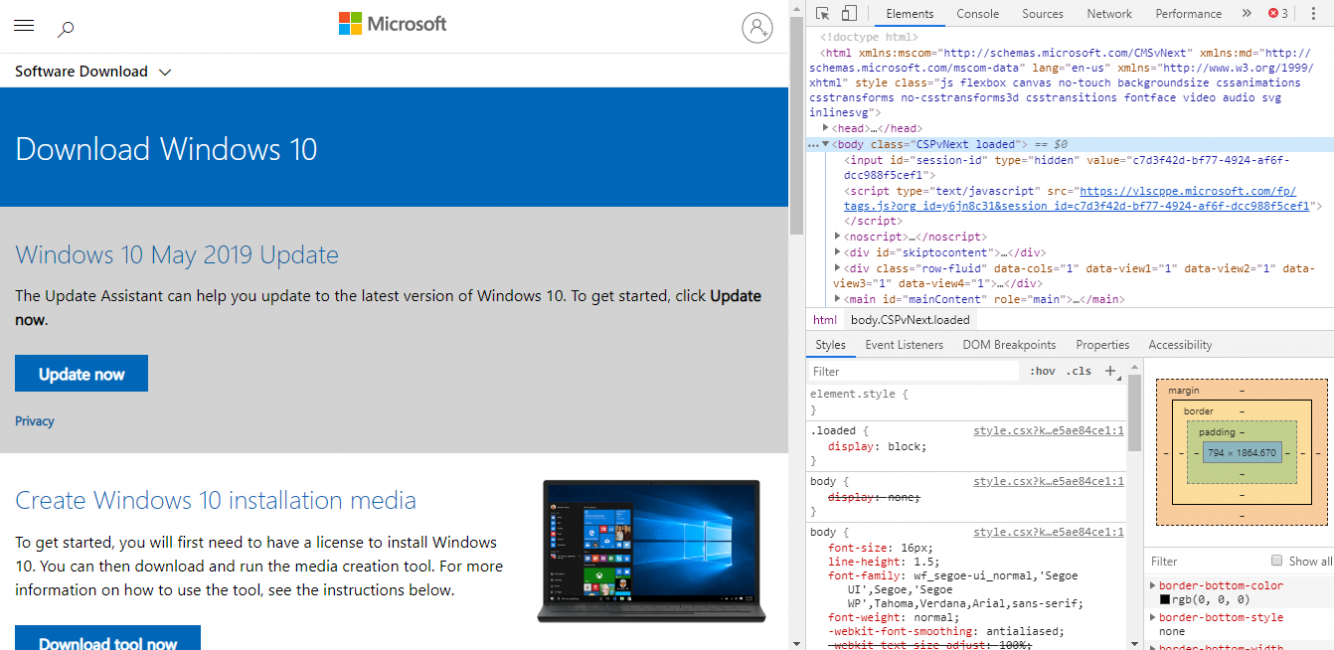Open the DevTools three-dot customize menu
The height and width of the screenshot is (650, 1334).
[x=1313, y=14]
